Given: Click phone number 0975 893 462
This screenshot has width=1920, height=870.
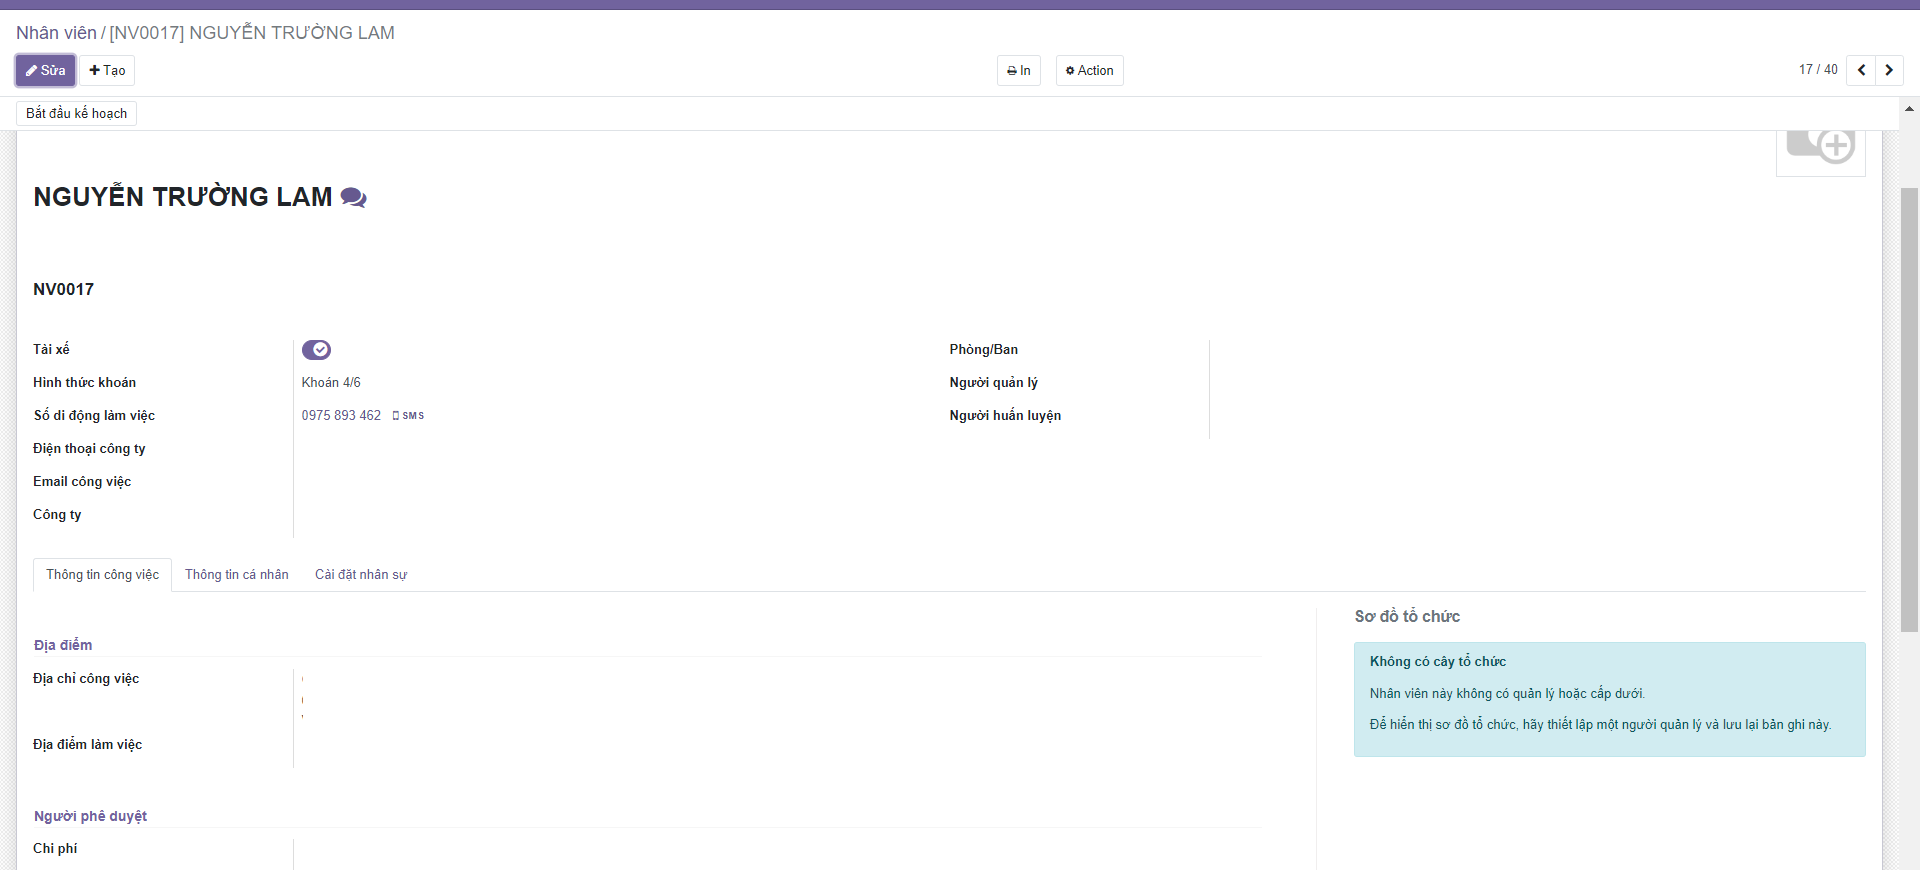Looking at the screenshot, I should coord(341,415).
